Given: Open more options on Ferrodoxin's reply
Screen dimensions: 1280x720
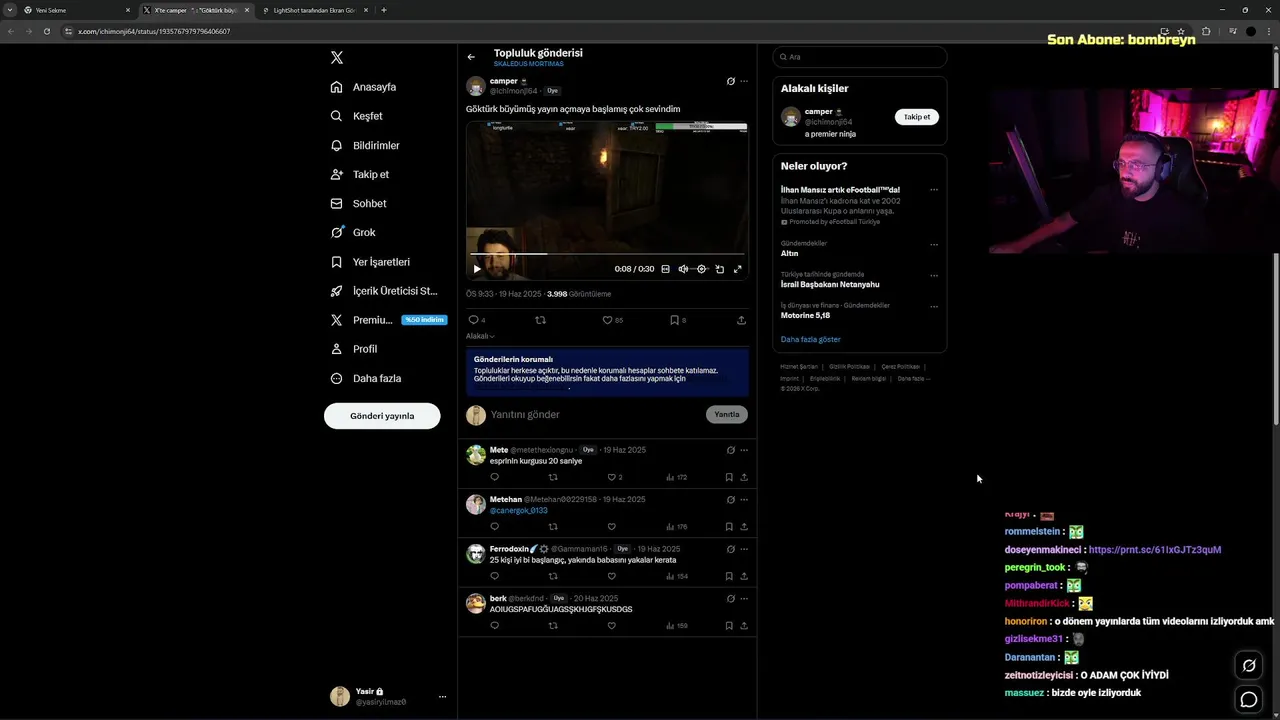Looking at the screenshot, I should (744, 549).
